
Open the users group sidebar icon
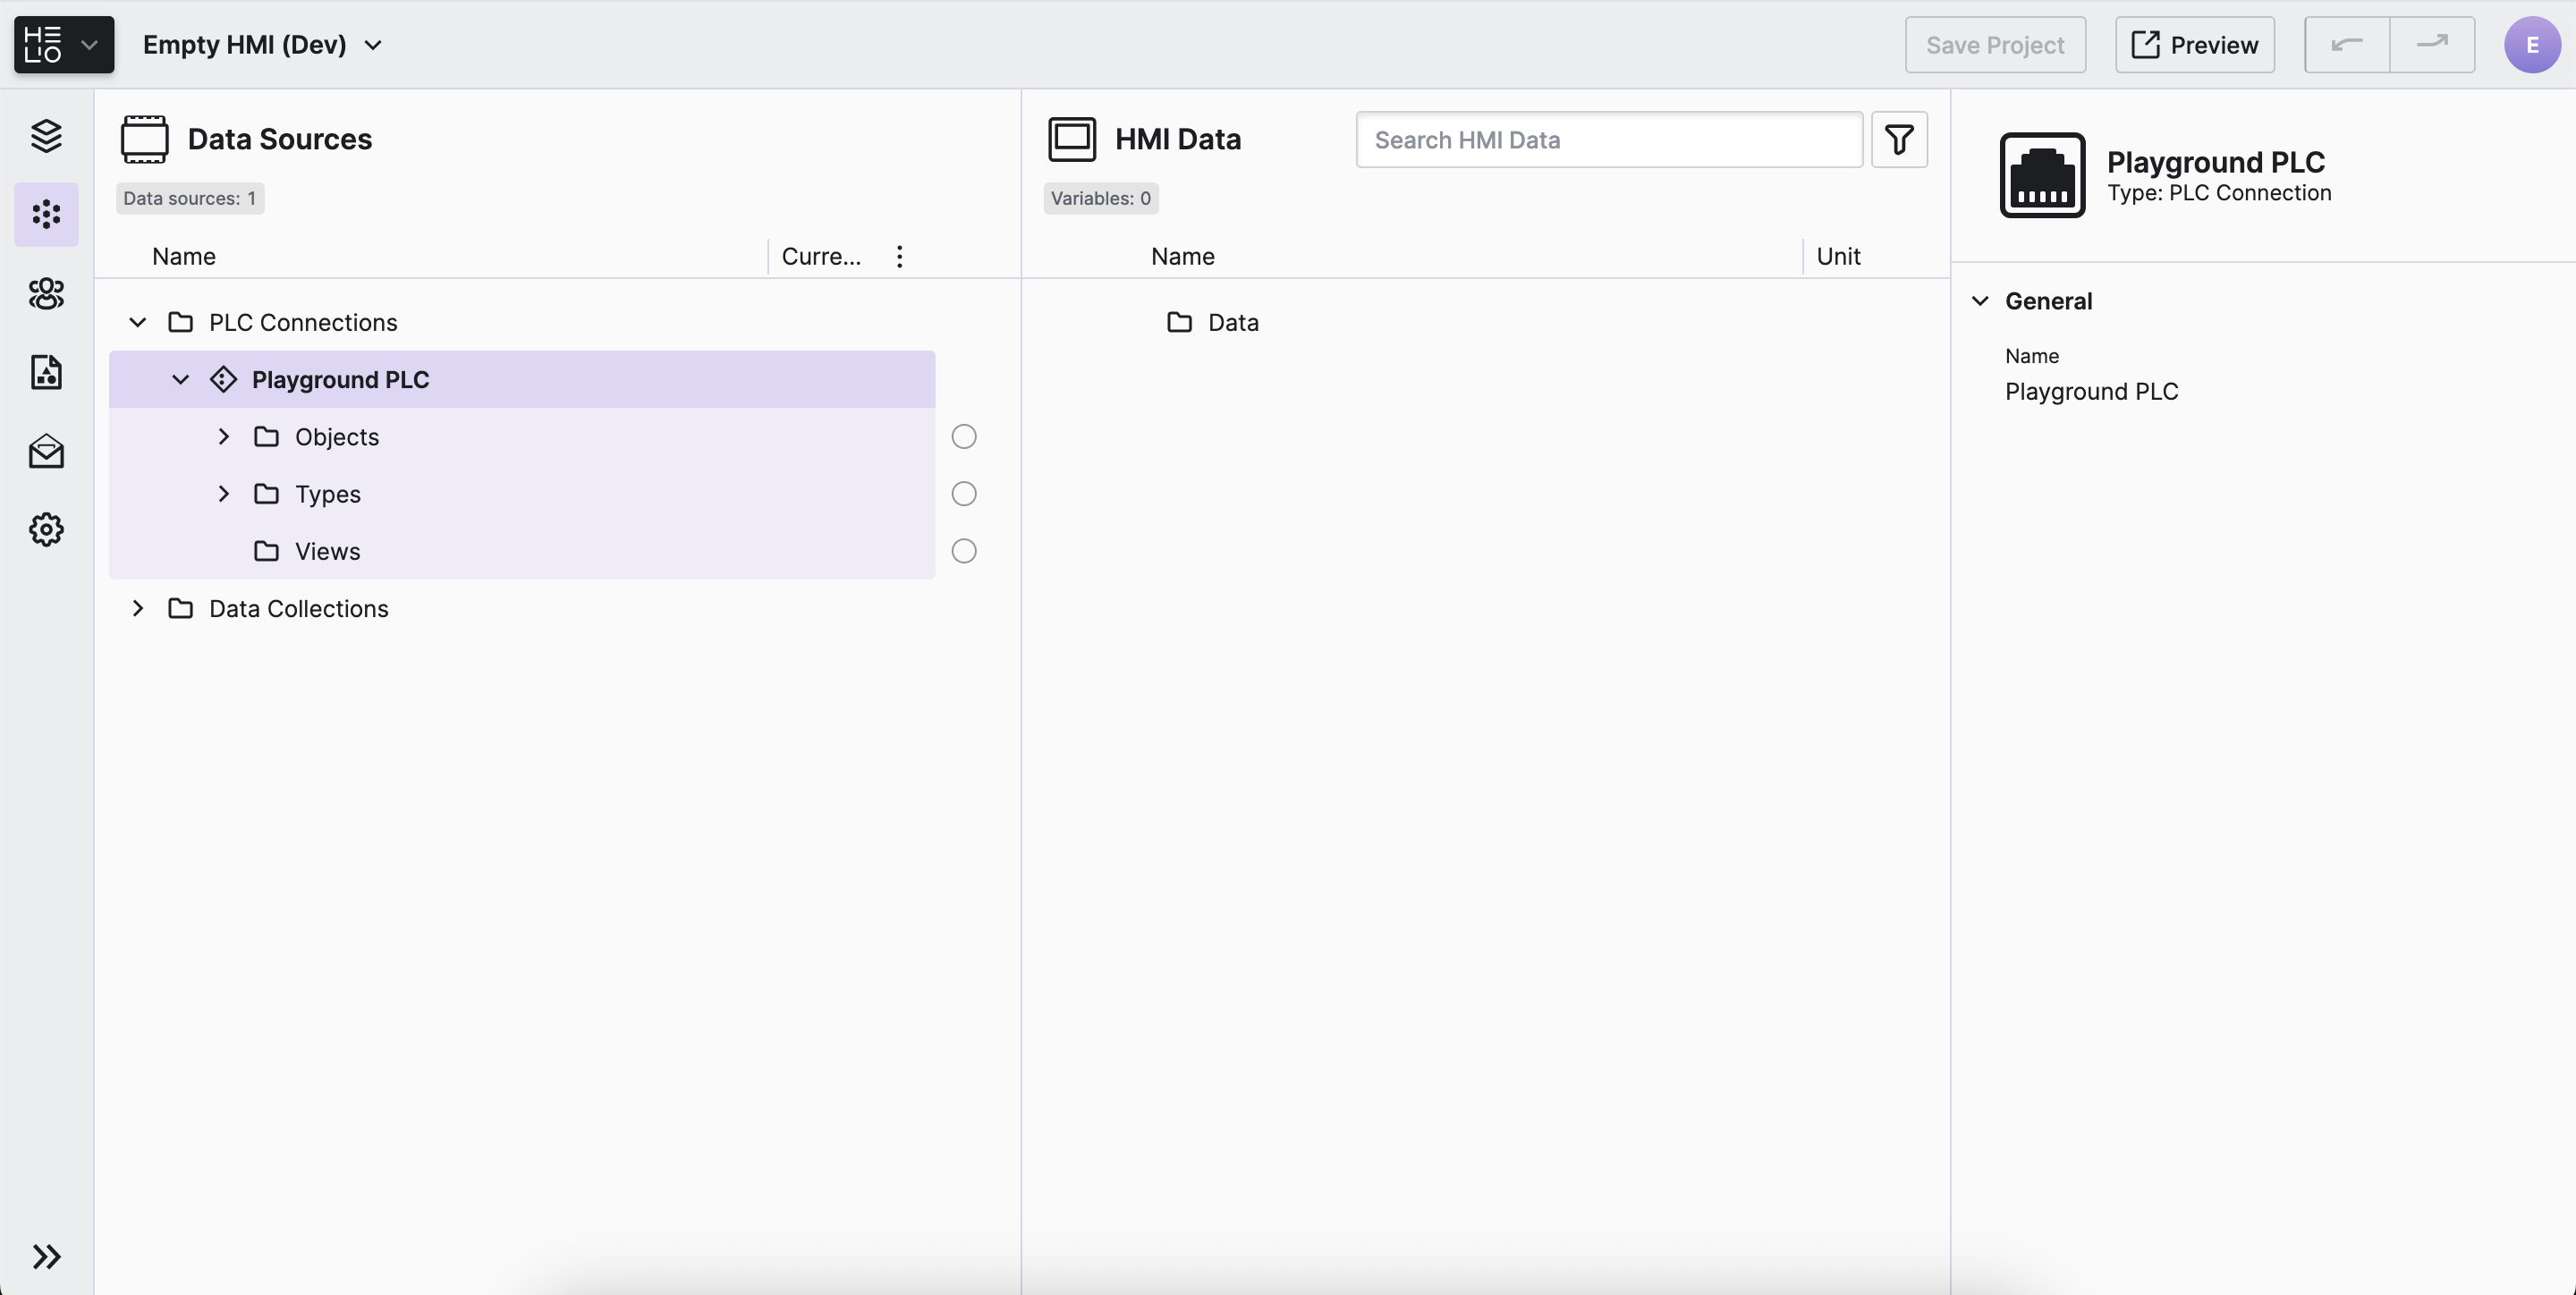(46, 293)
